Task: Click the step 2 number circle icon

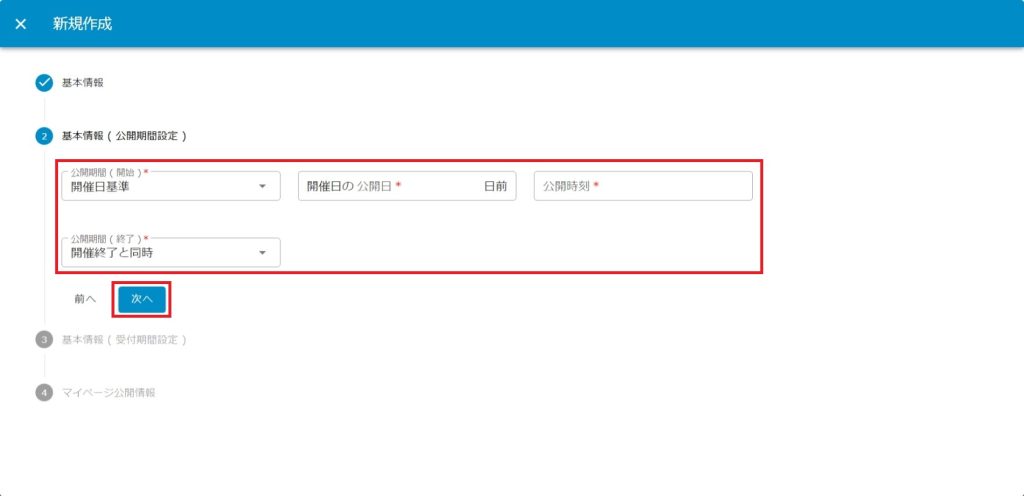Action: tap(44, 136)
